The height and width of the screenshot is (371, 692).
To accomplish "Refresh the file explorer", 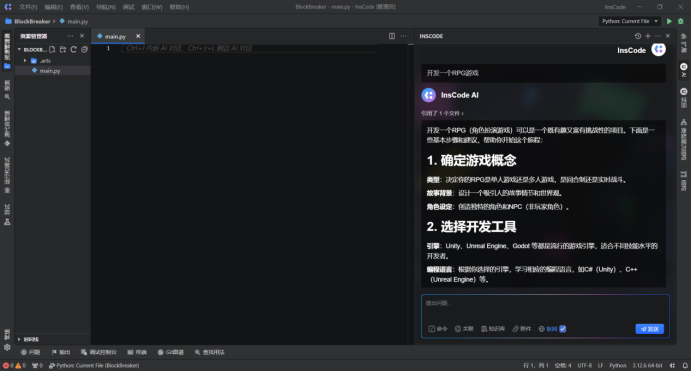I will (74, 49).
